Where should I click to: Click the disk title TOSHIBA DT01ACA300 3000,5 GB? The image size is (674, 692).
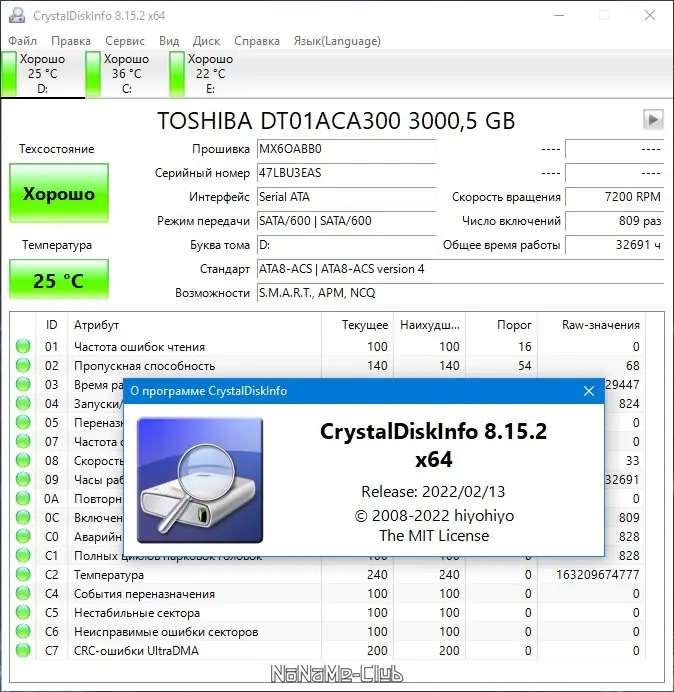336,120
